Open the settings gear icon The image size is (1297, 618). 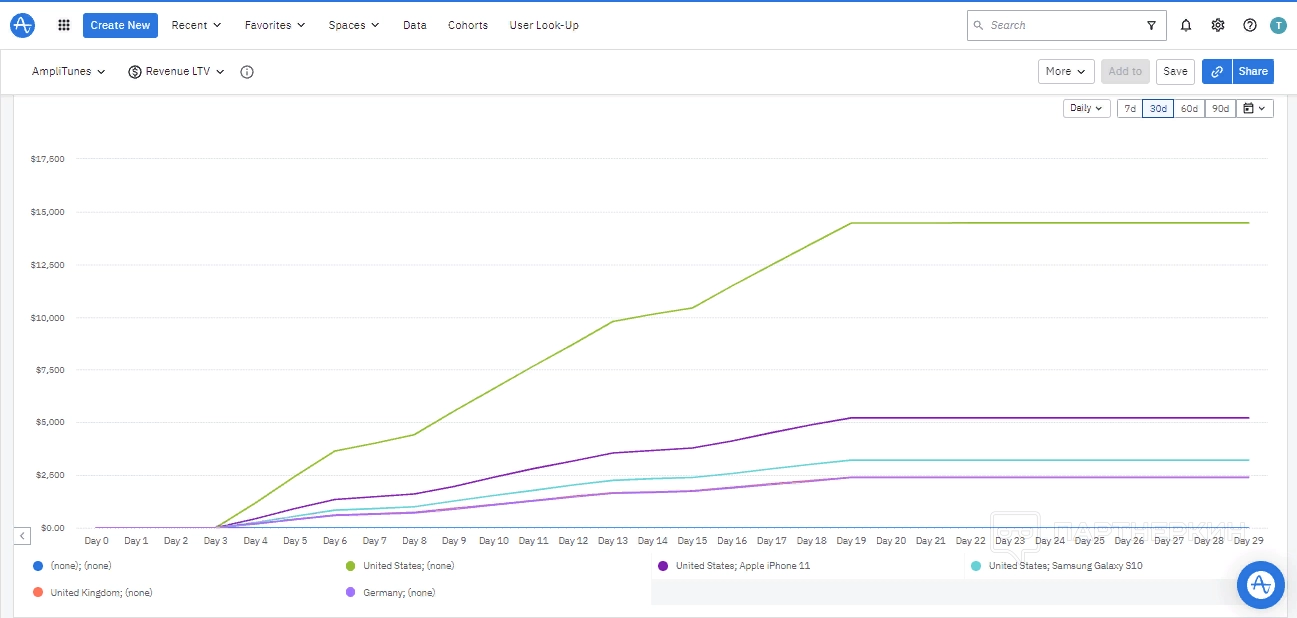click(1218, 25)
